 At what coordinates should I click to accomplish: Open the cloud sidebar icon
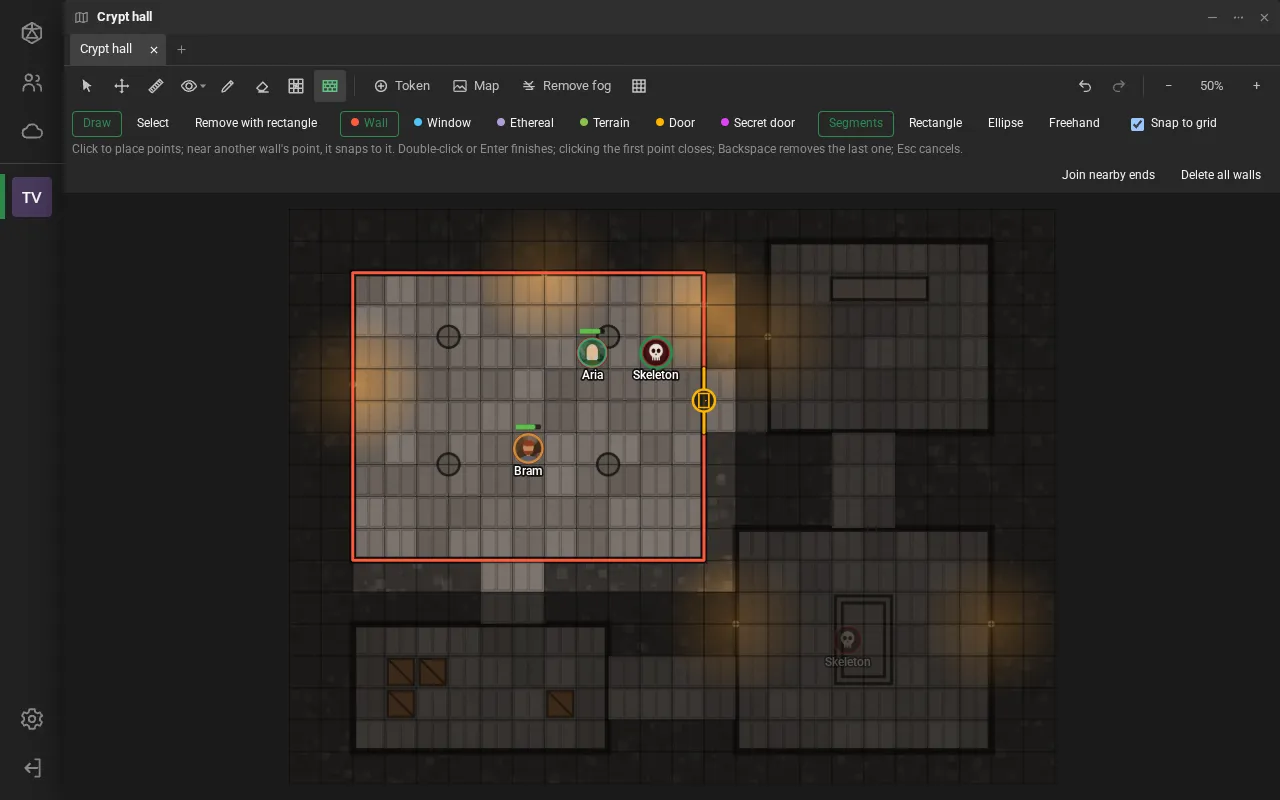[x=32, y=131]
